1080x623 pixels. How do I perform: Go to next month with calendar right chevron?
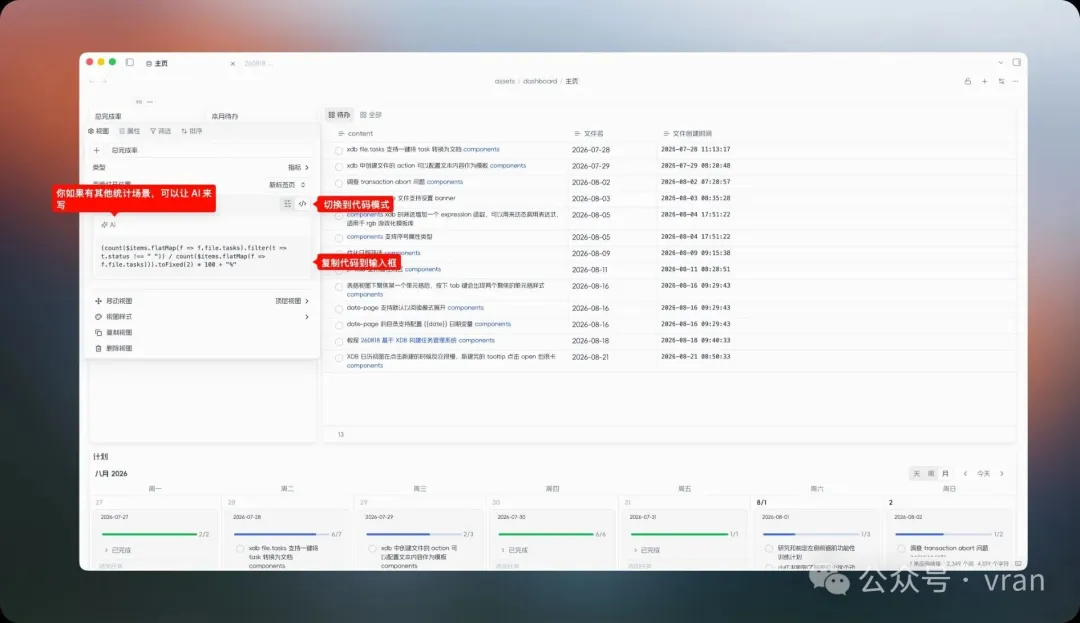1001,474
